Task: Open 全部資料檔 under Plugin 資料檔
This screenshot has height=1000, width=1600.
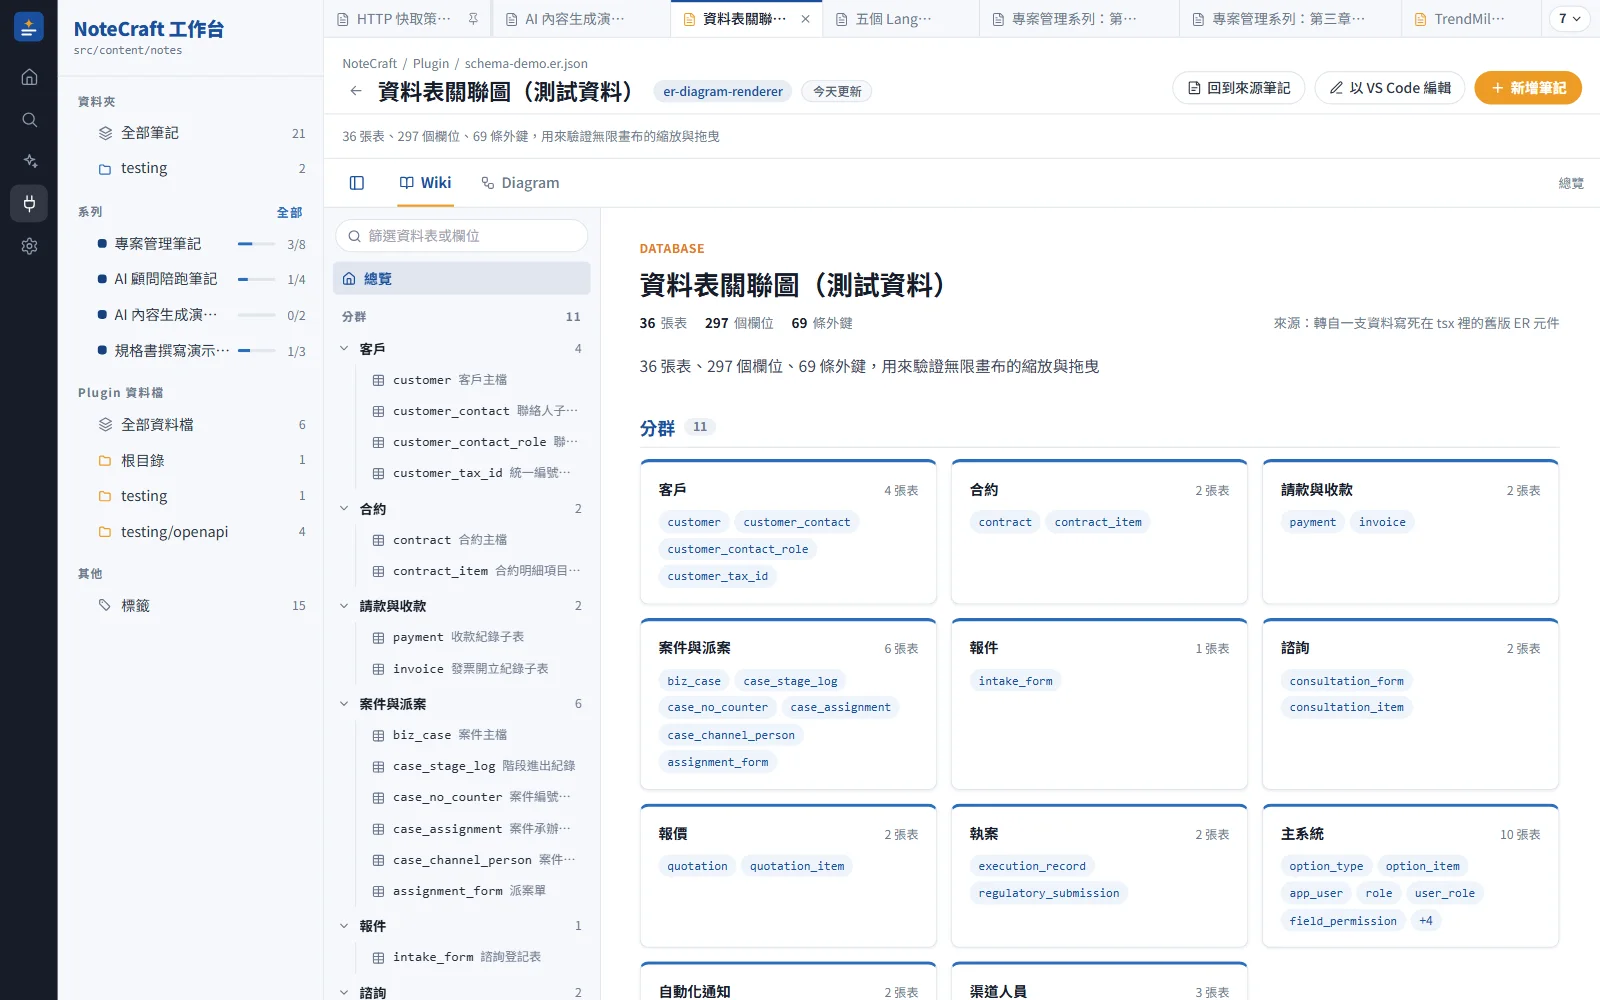Action: coord(191,425)
